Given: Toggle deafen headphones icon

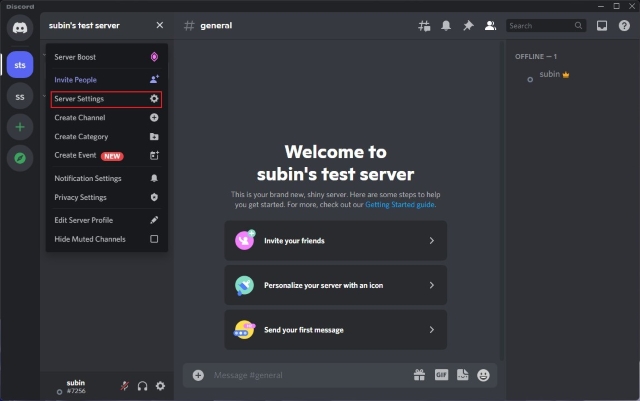Looking at the screenshot, I should [142, 385].
